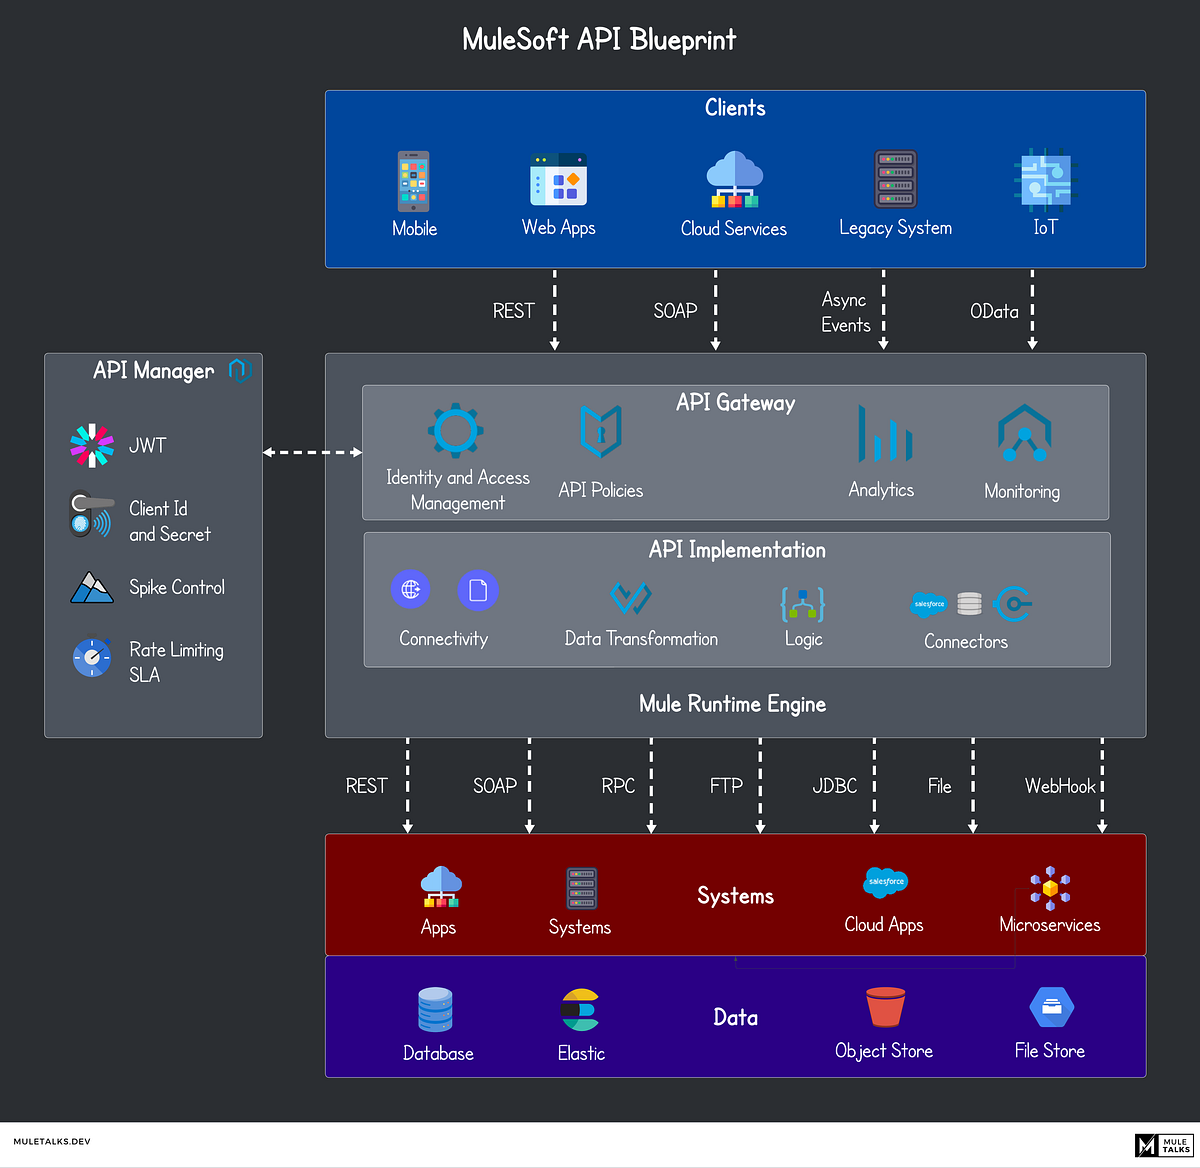Open the Mule Runtime Engine view
This screenshot has height=1168, width=1200.
732,704
